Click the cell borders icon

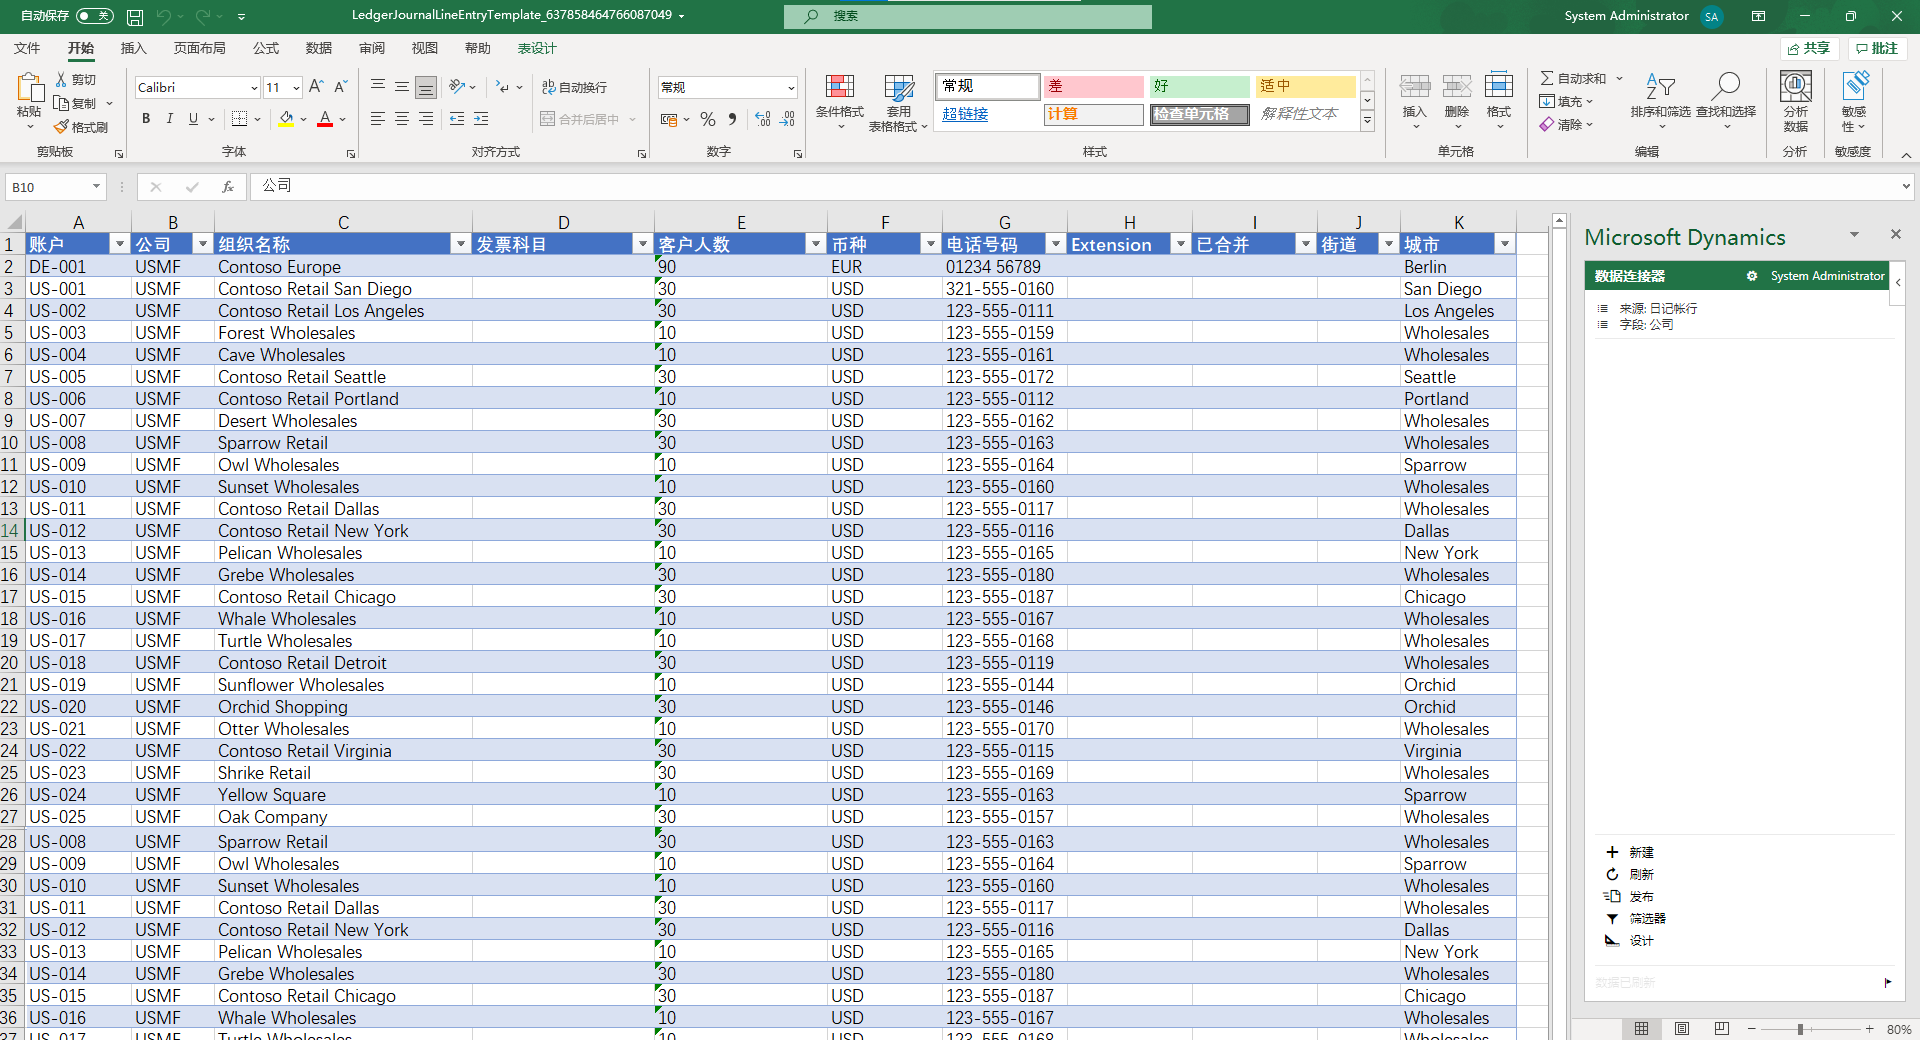click(239, 119)
